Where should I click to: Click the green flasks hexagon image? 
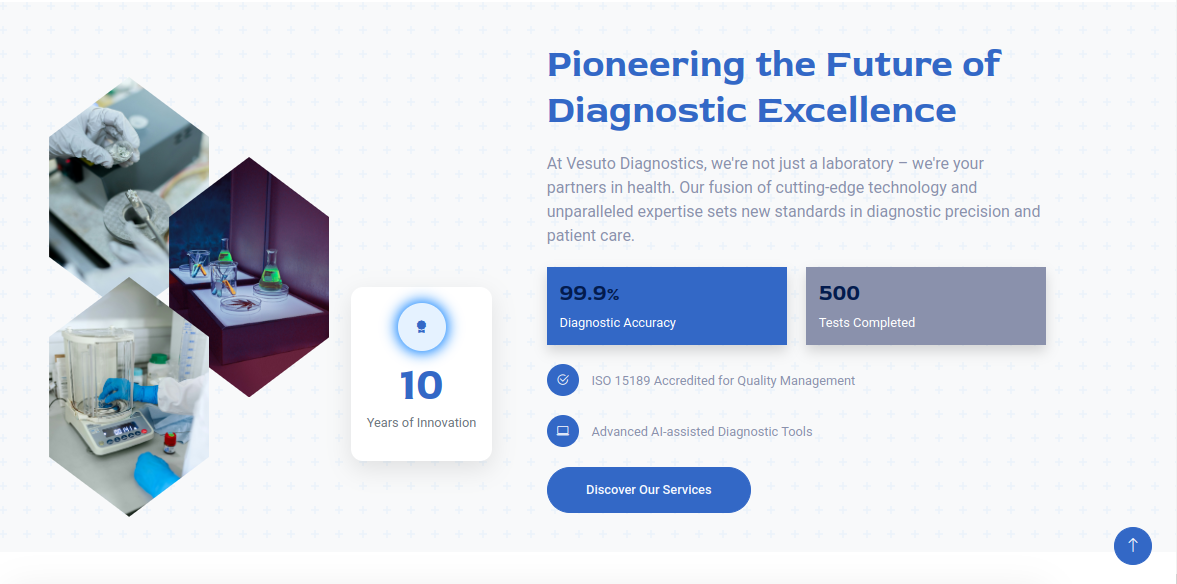point(249,277)
